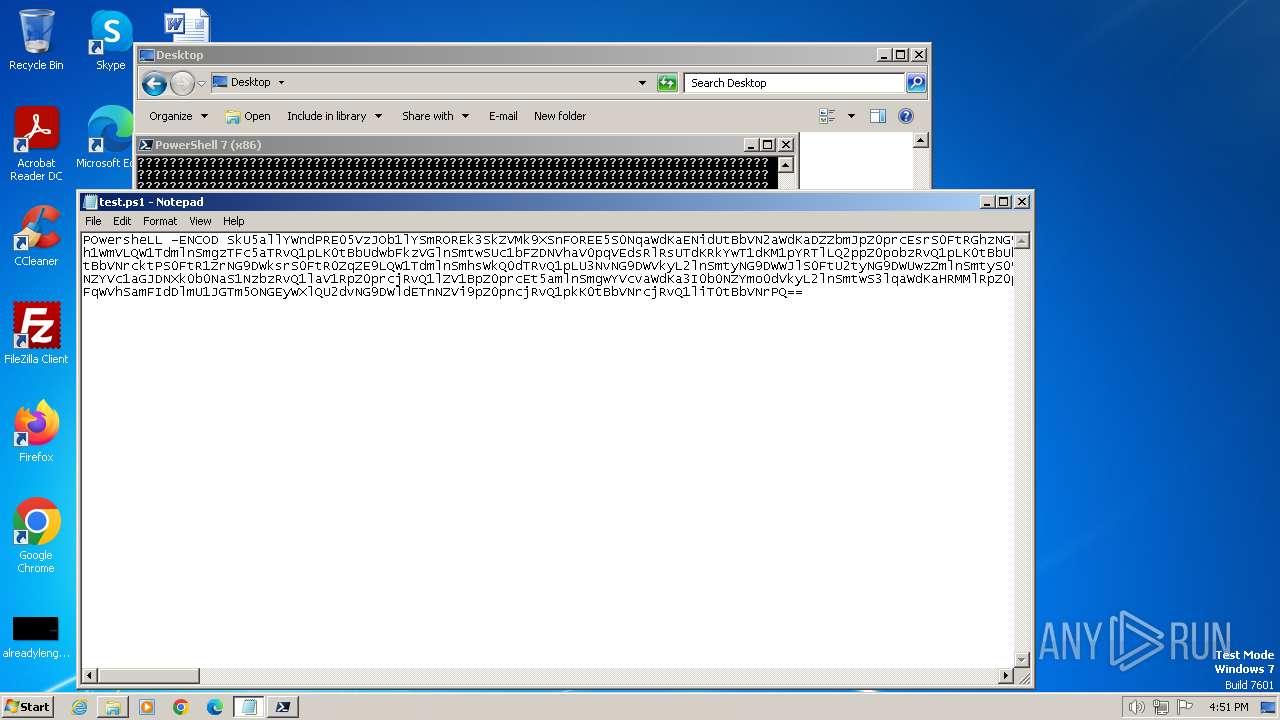The height and width of the screenshot is (720, 1280).
Task: Open recent locations dropdown in Explorer
Action: point(201,83)
